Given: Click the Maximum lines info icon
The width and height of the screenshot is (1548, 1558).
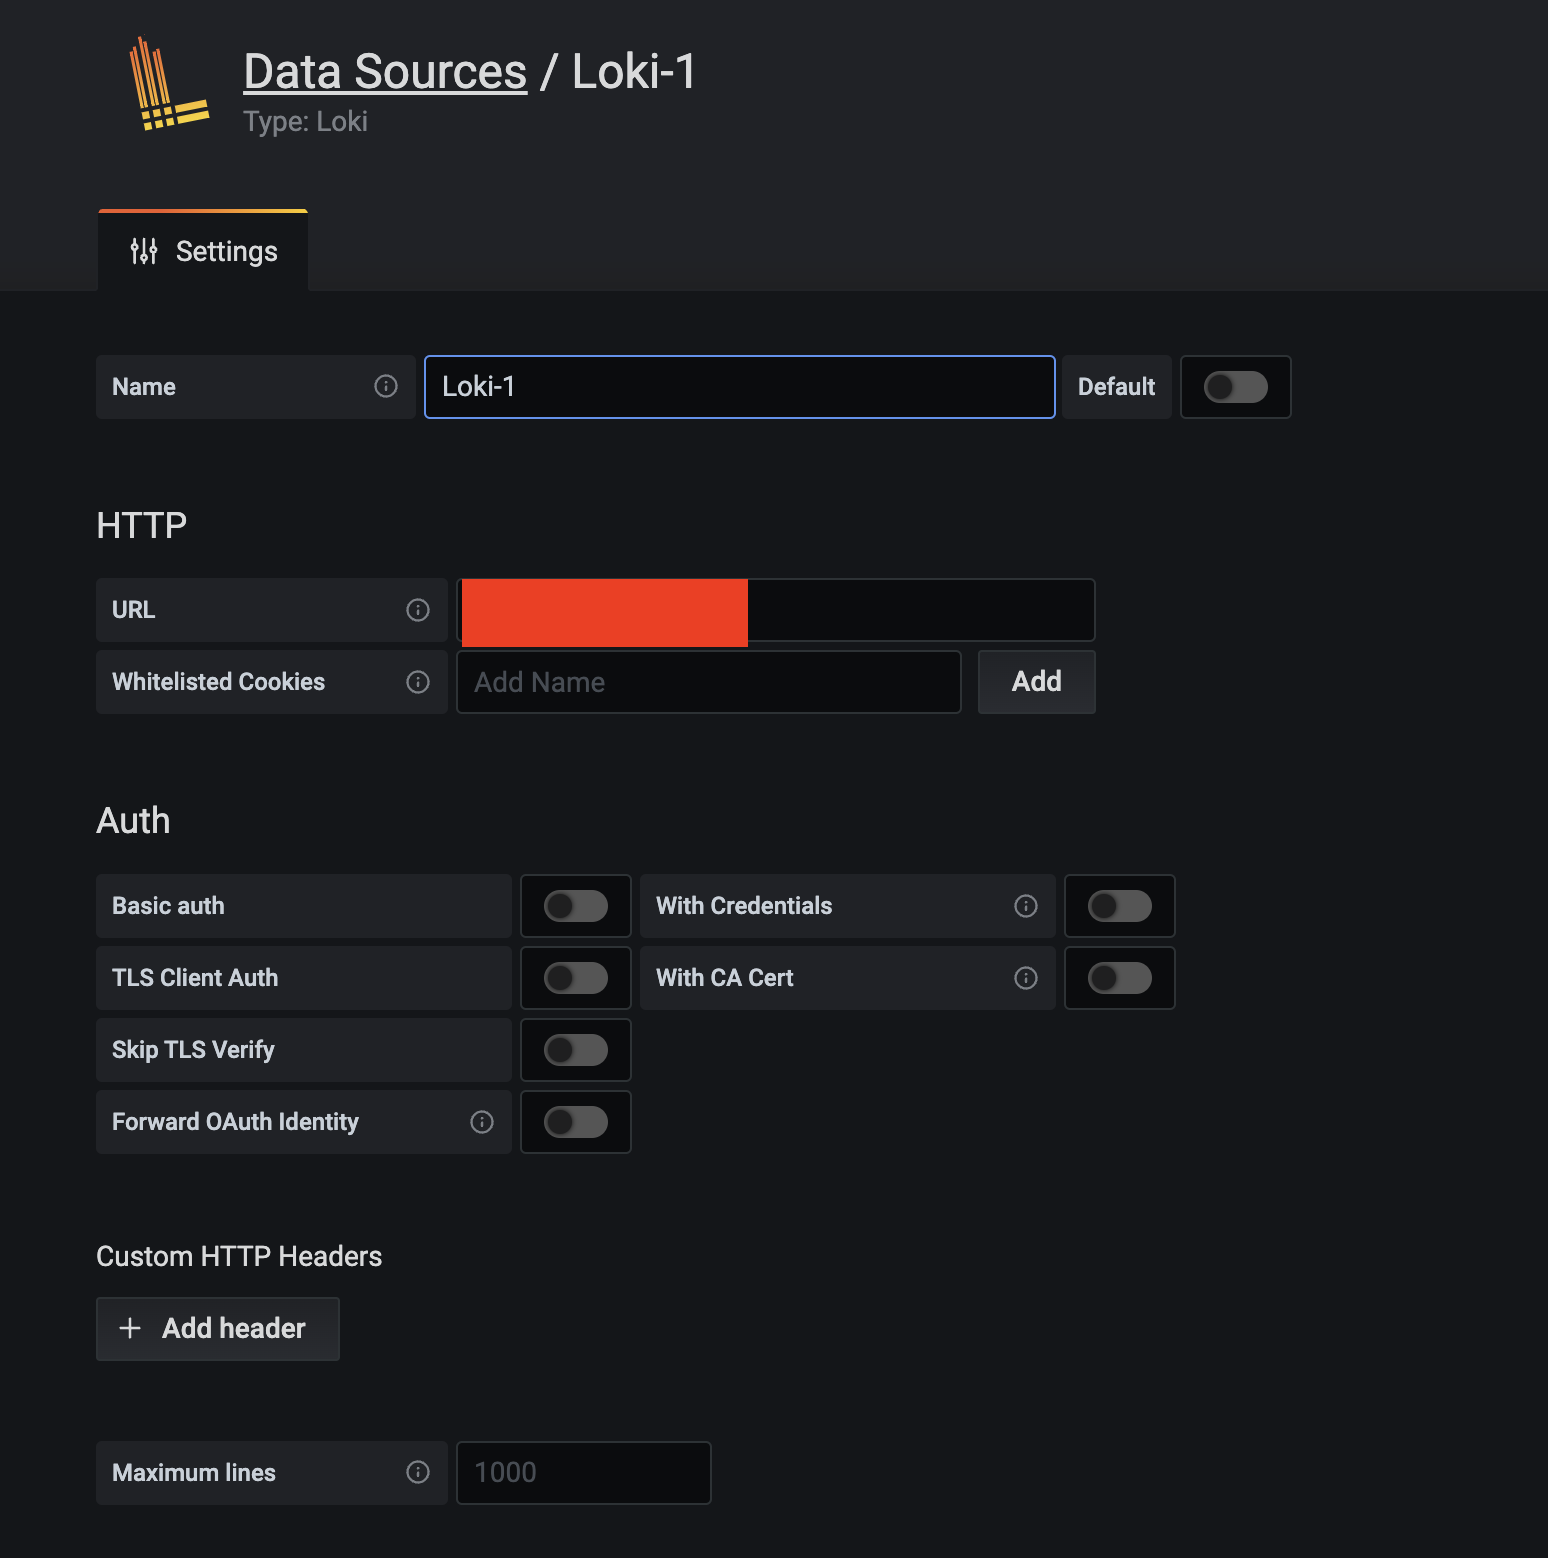Looking at the screenshot, I should pyautogui.click(x=418, y=1472).
